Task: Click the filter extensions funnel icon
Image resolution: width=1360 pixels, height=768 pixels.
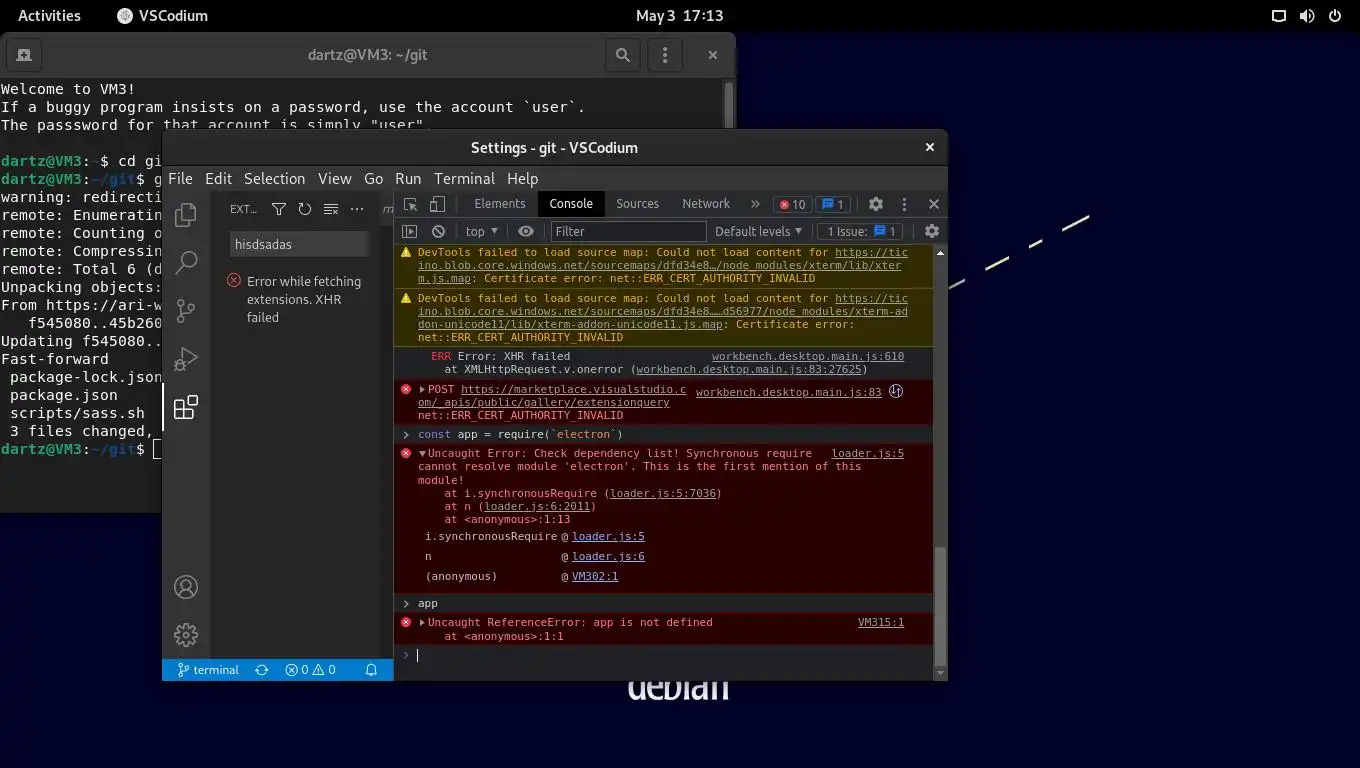Action: click(x=279, y=209)
